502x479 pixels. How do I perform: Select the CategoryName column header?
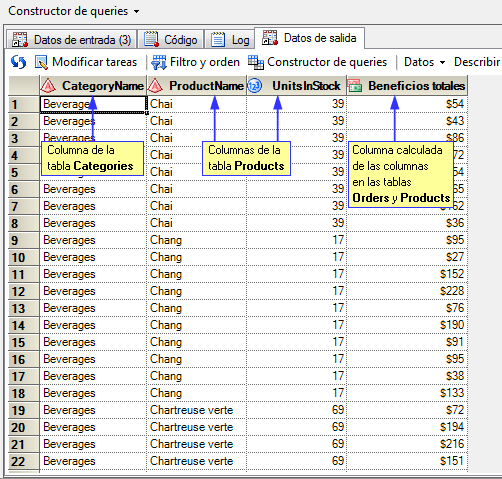pos(93,86)
